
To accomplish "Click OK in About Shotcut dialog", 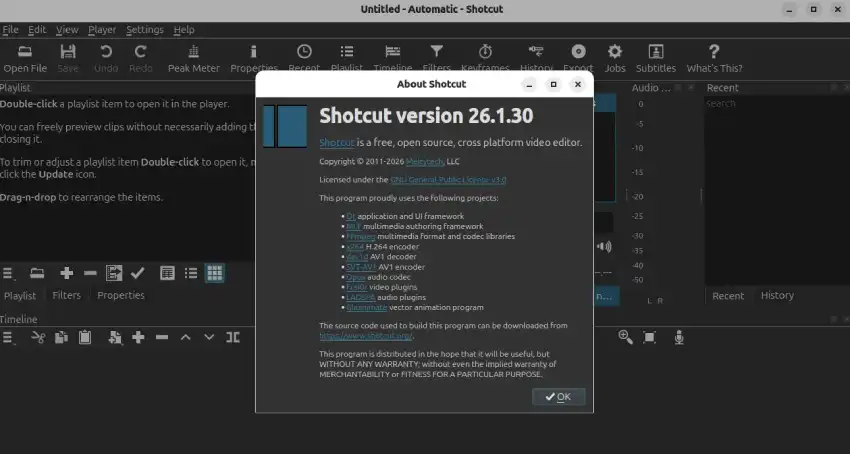I will 558,397.
